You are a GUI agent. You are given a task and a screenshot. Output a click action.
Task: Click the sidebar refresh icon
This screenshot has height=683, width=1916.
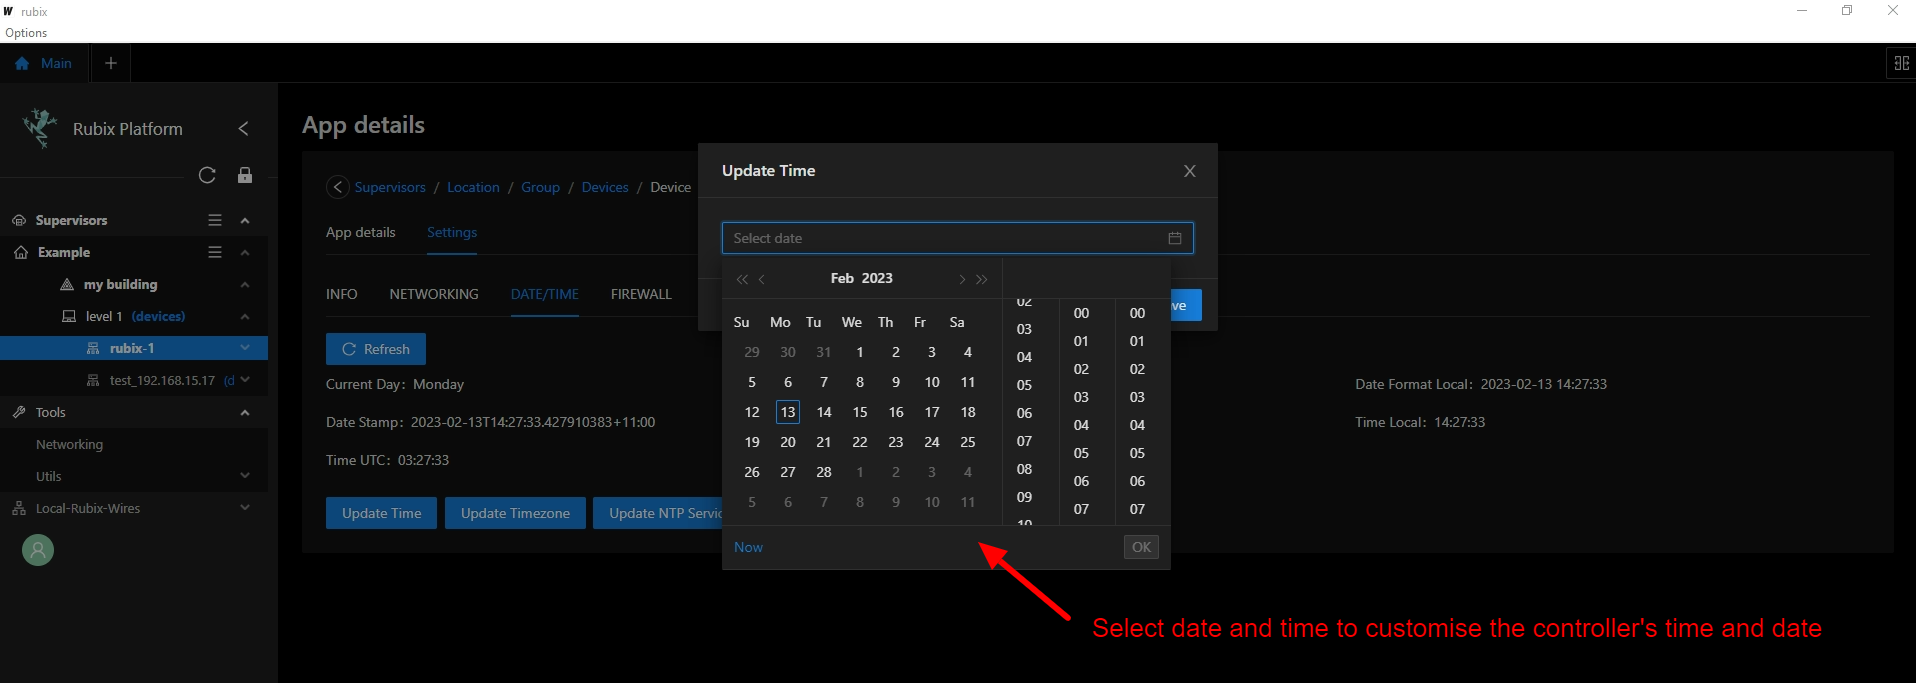[x=207, y=175]
